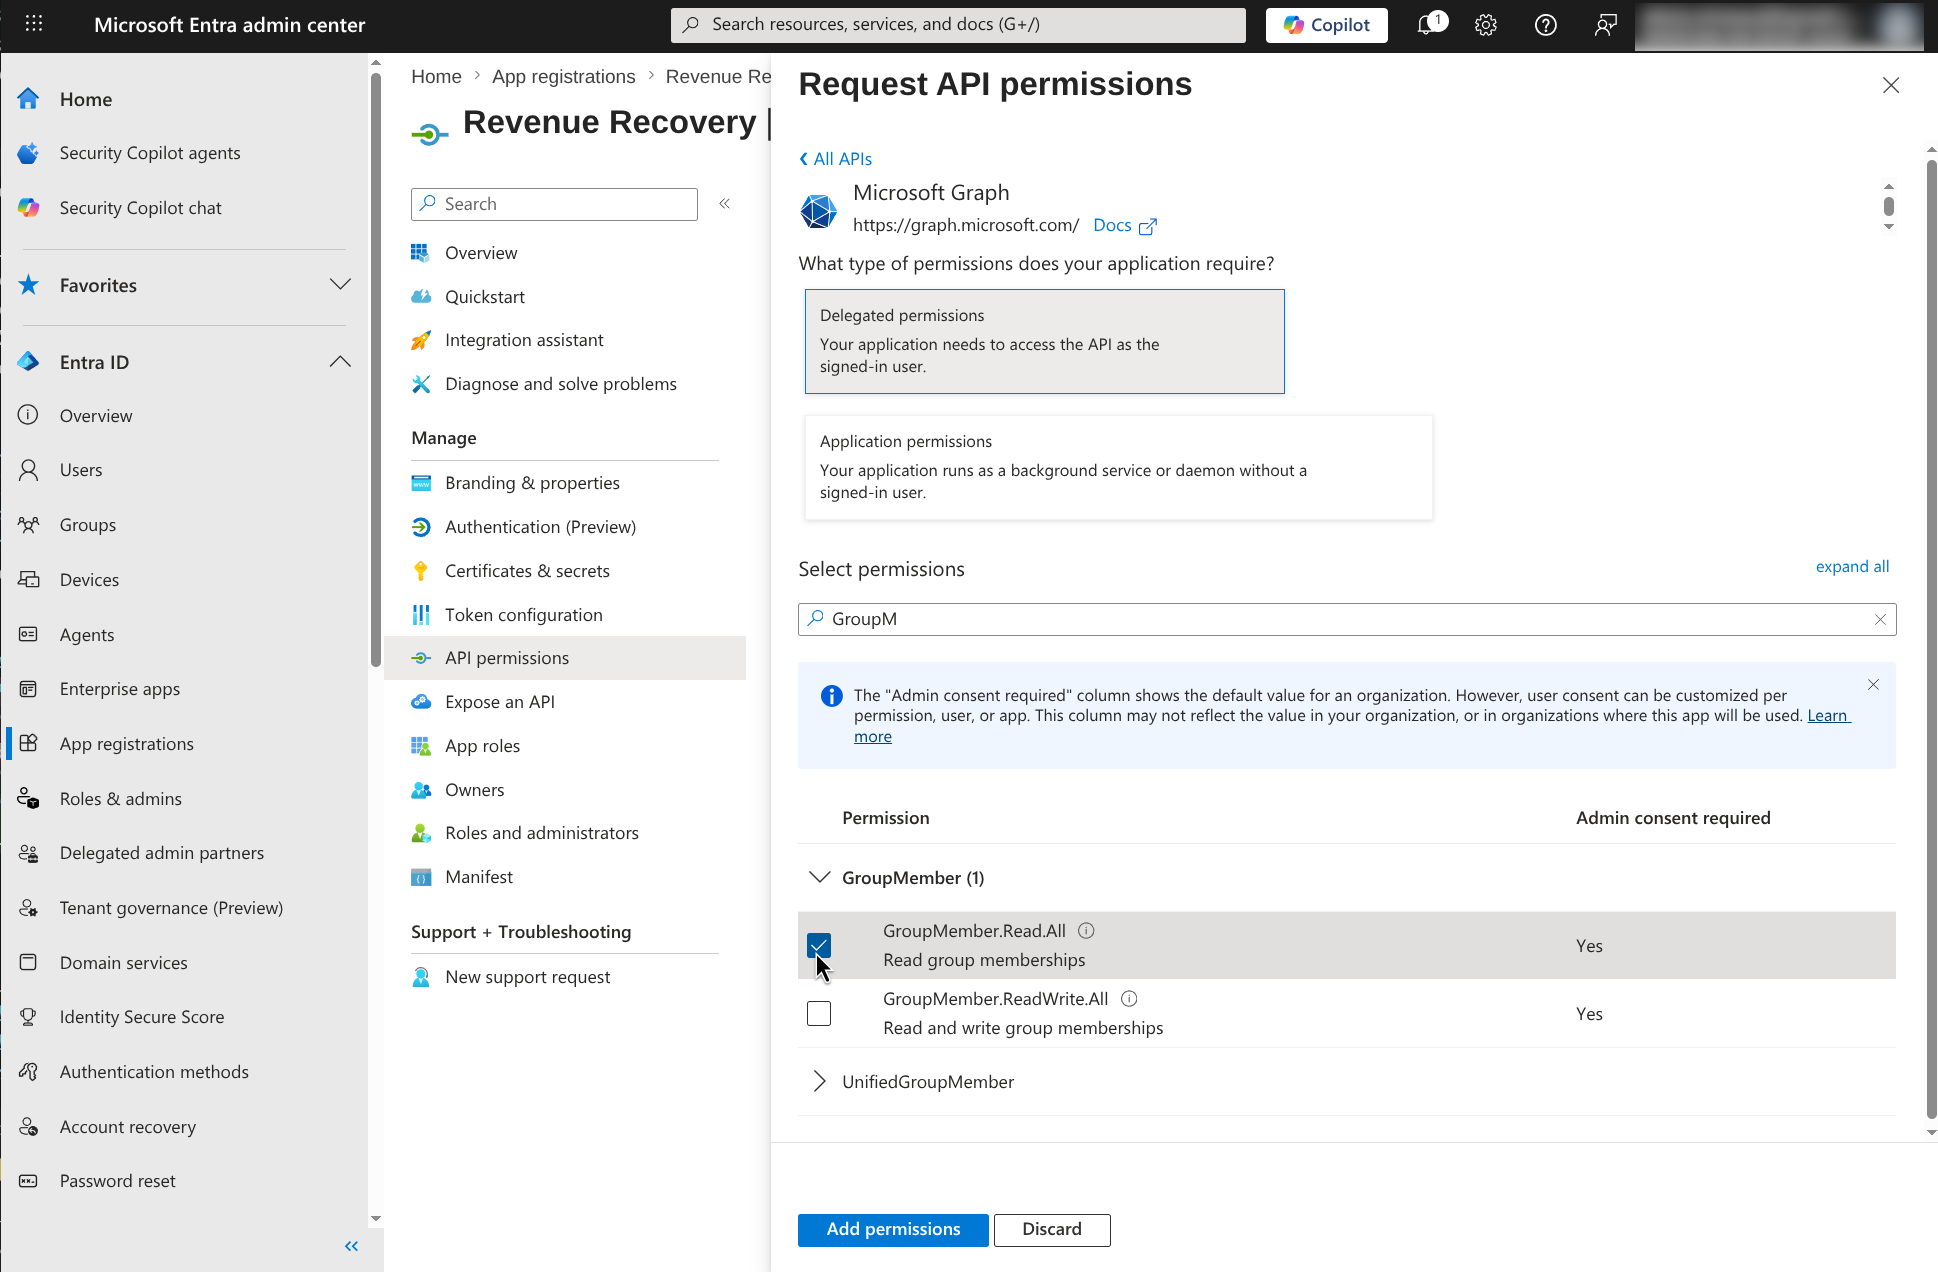Check GroupMember.ReadWrite.All permission
Screen dimensions: 1938x1272
click(819, 1013)
